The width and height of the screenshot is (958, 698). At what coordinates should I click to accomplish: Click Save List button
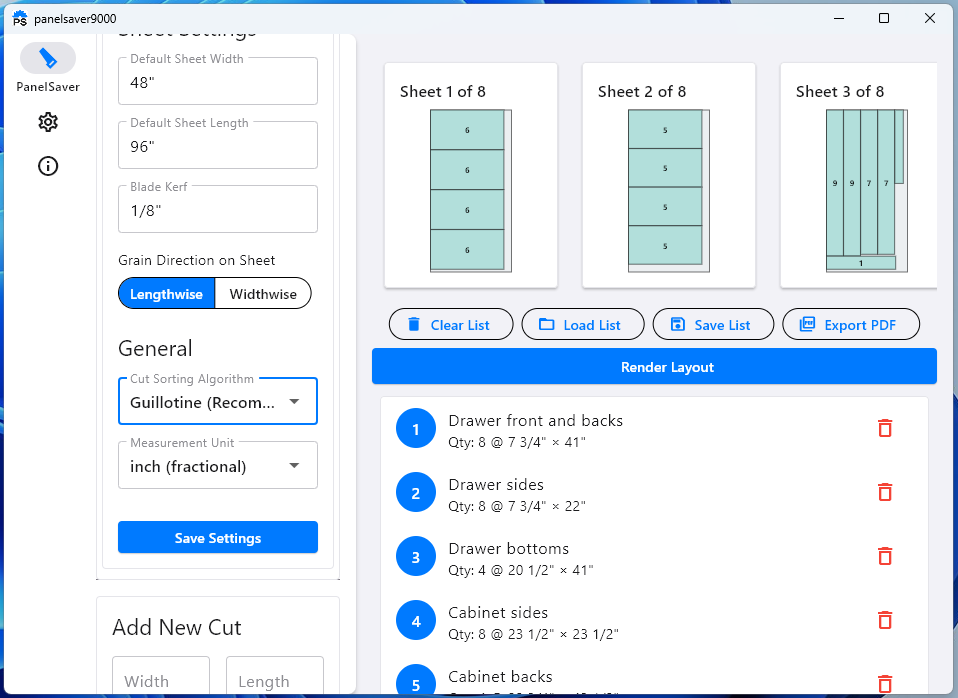pyautogui.click(x=713, y=325)
